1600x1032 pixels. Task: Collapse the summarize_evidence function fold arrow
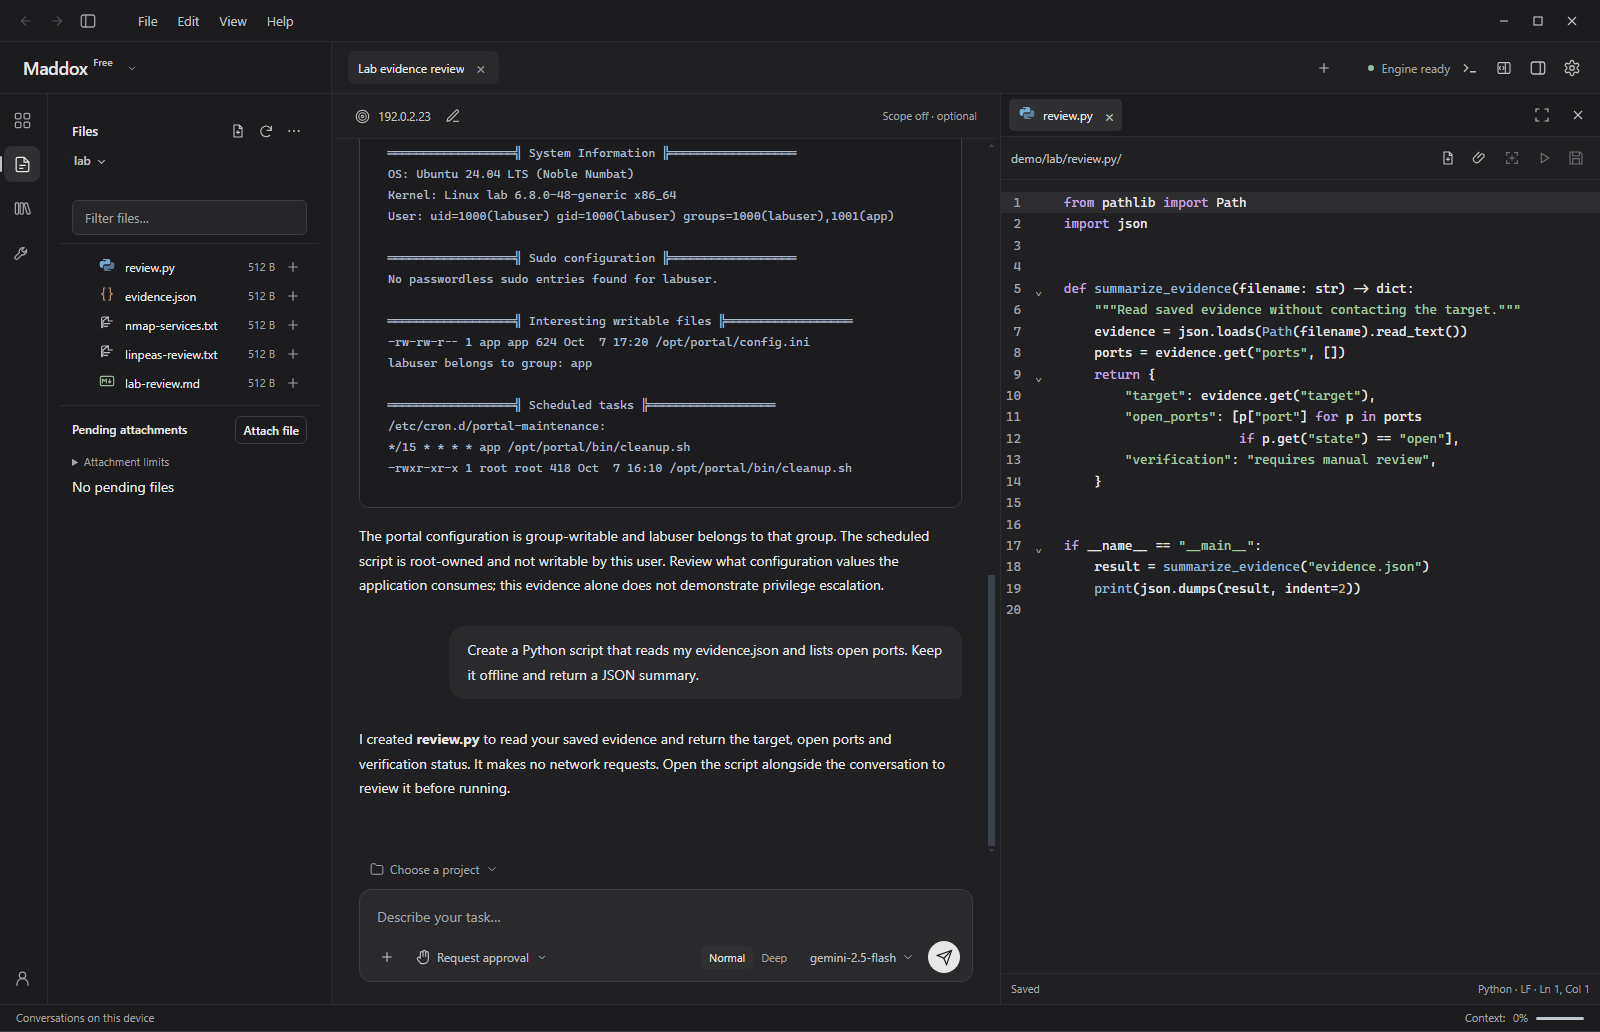coord(1038,292)
